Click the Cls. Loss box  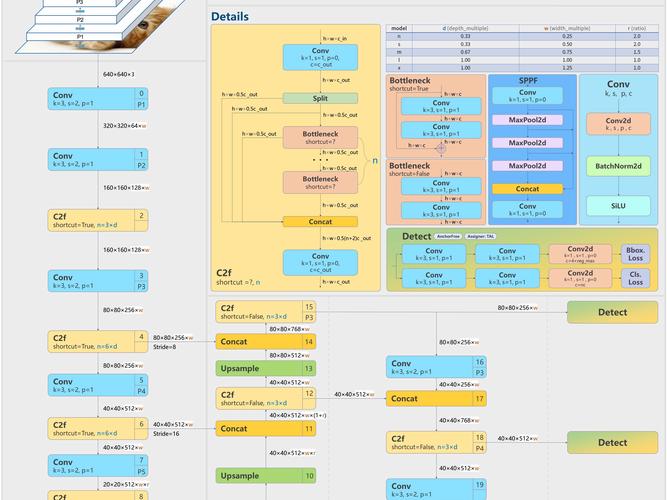coord(635,278)
